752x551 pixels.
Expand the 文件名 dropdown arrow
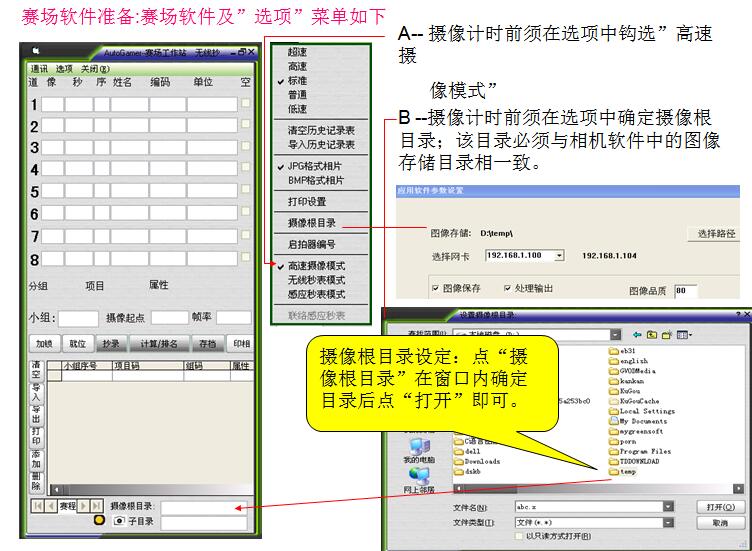coord(669,506)
